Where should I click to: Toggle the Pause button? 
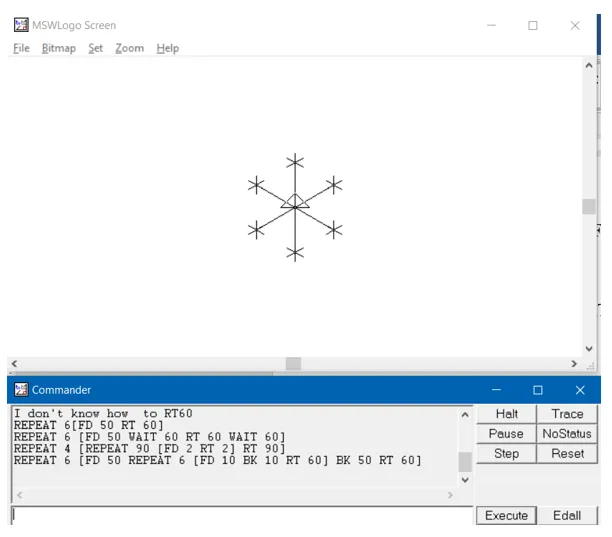pos(506,434)
